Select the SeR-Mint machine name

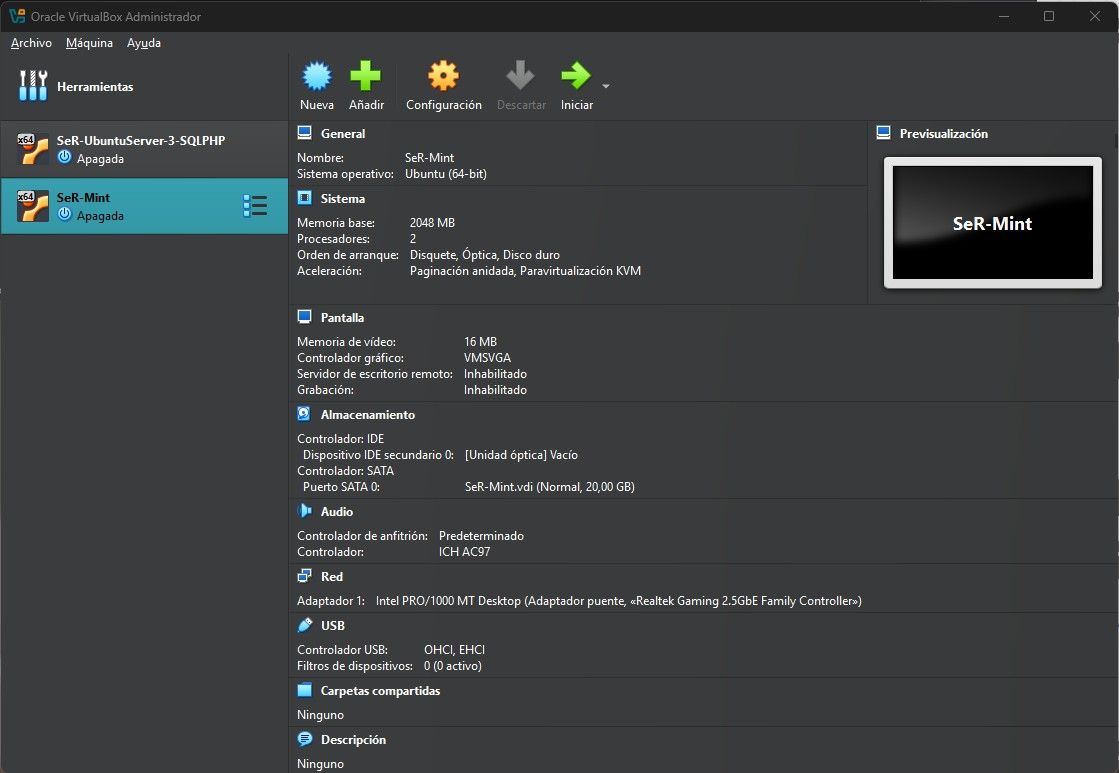tap(83, 198)
